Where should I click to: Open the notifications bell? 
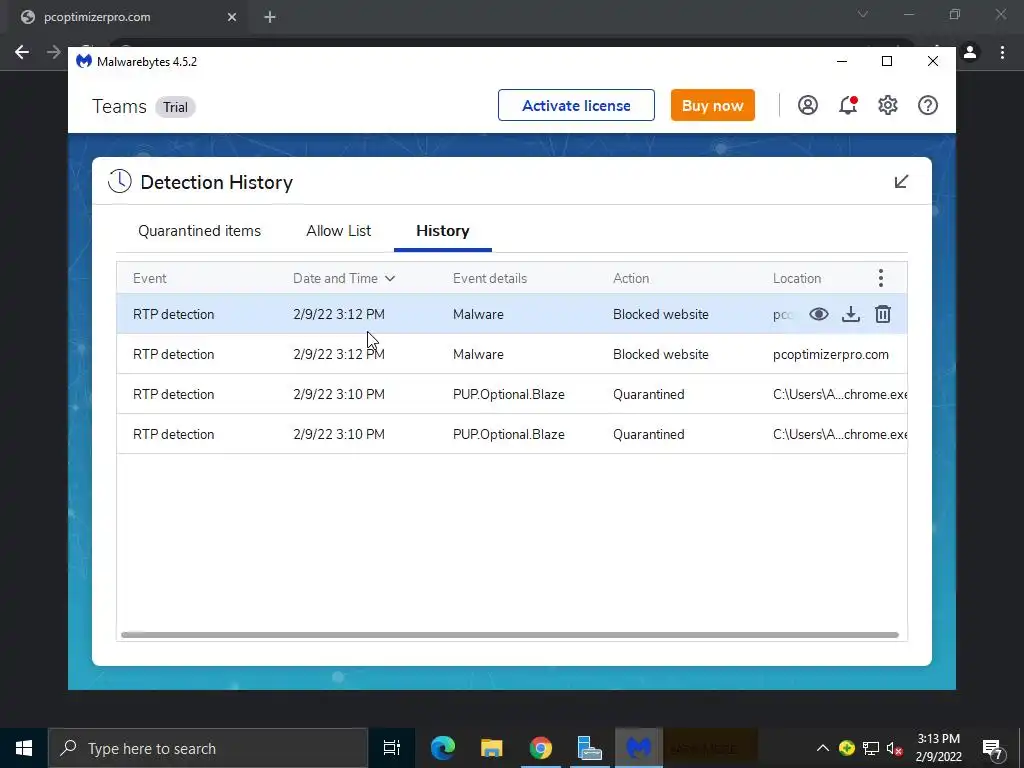848,105
